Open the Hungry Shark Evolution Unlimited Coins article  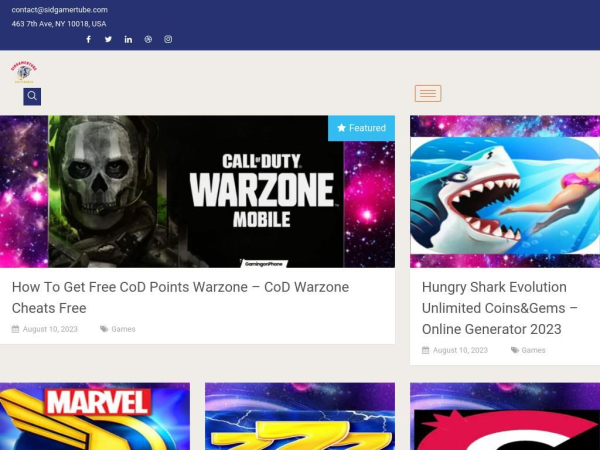[500, 308]
